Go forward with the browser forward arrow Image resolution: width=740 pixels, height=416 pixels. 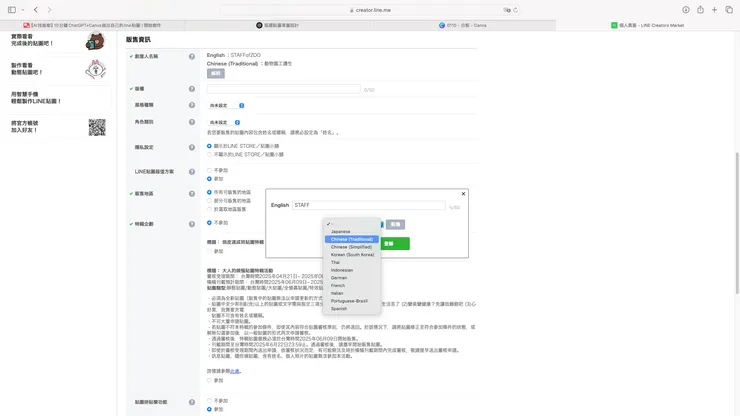49,9
